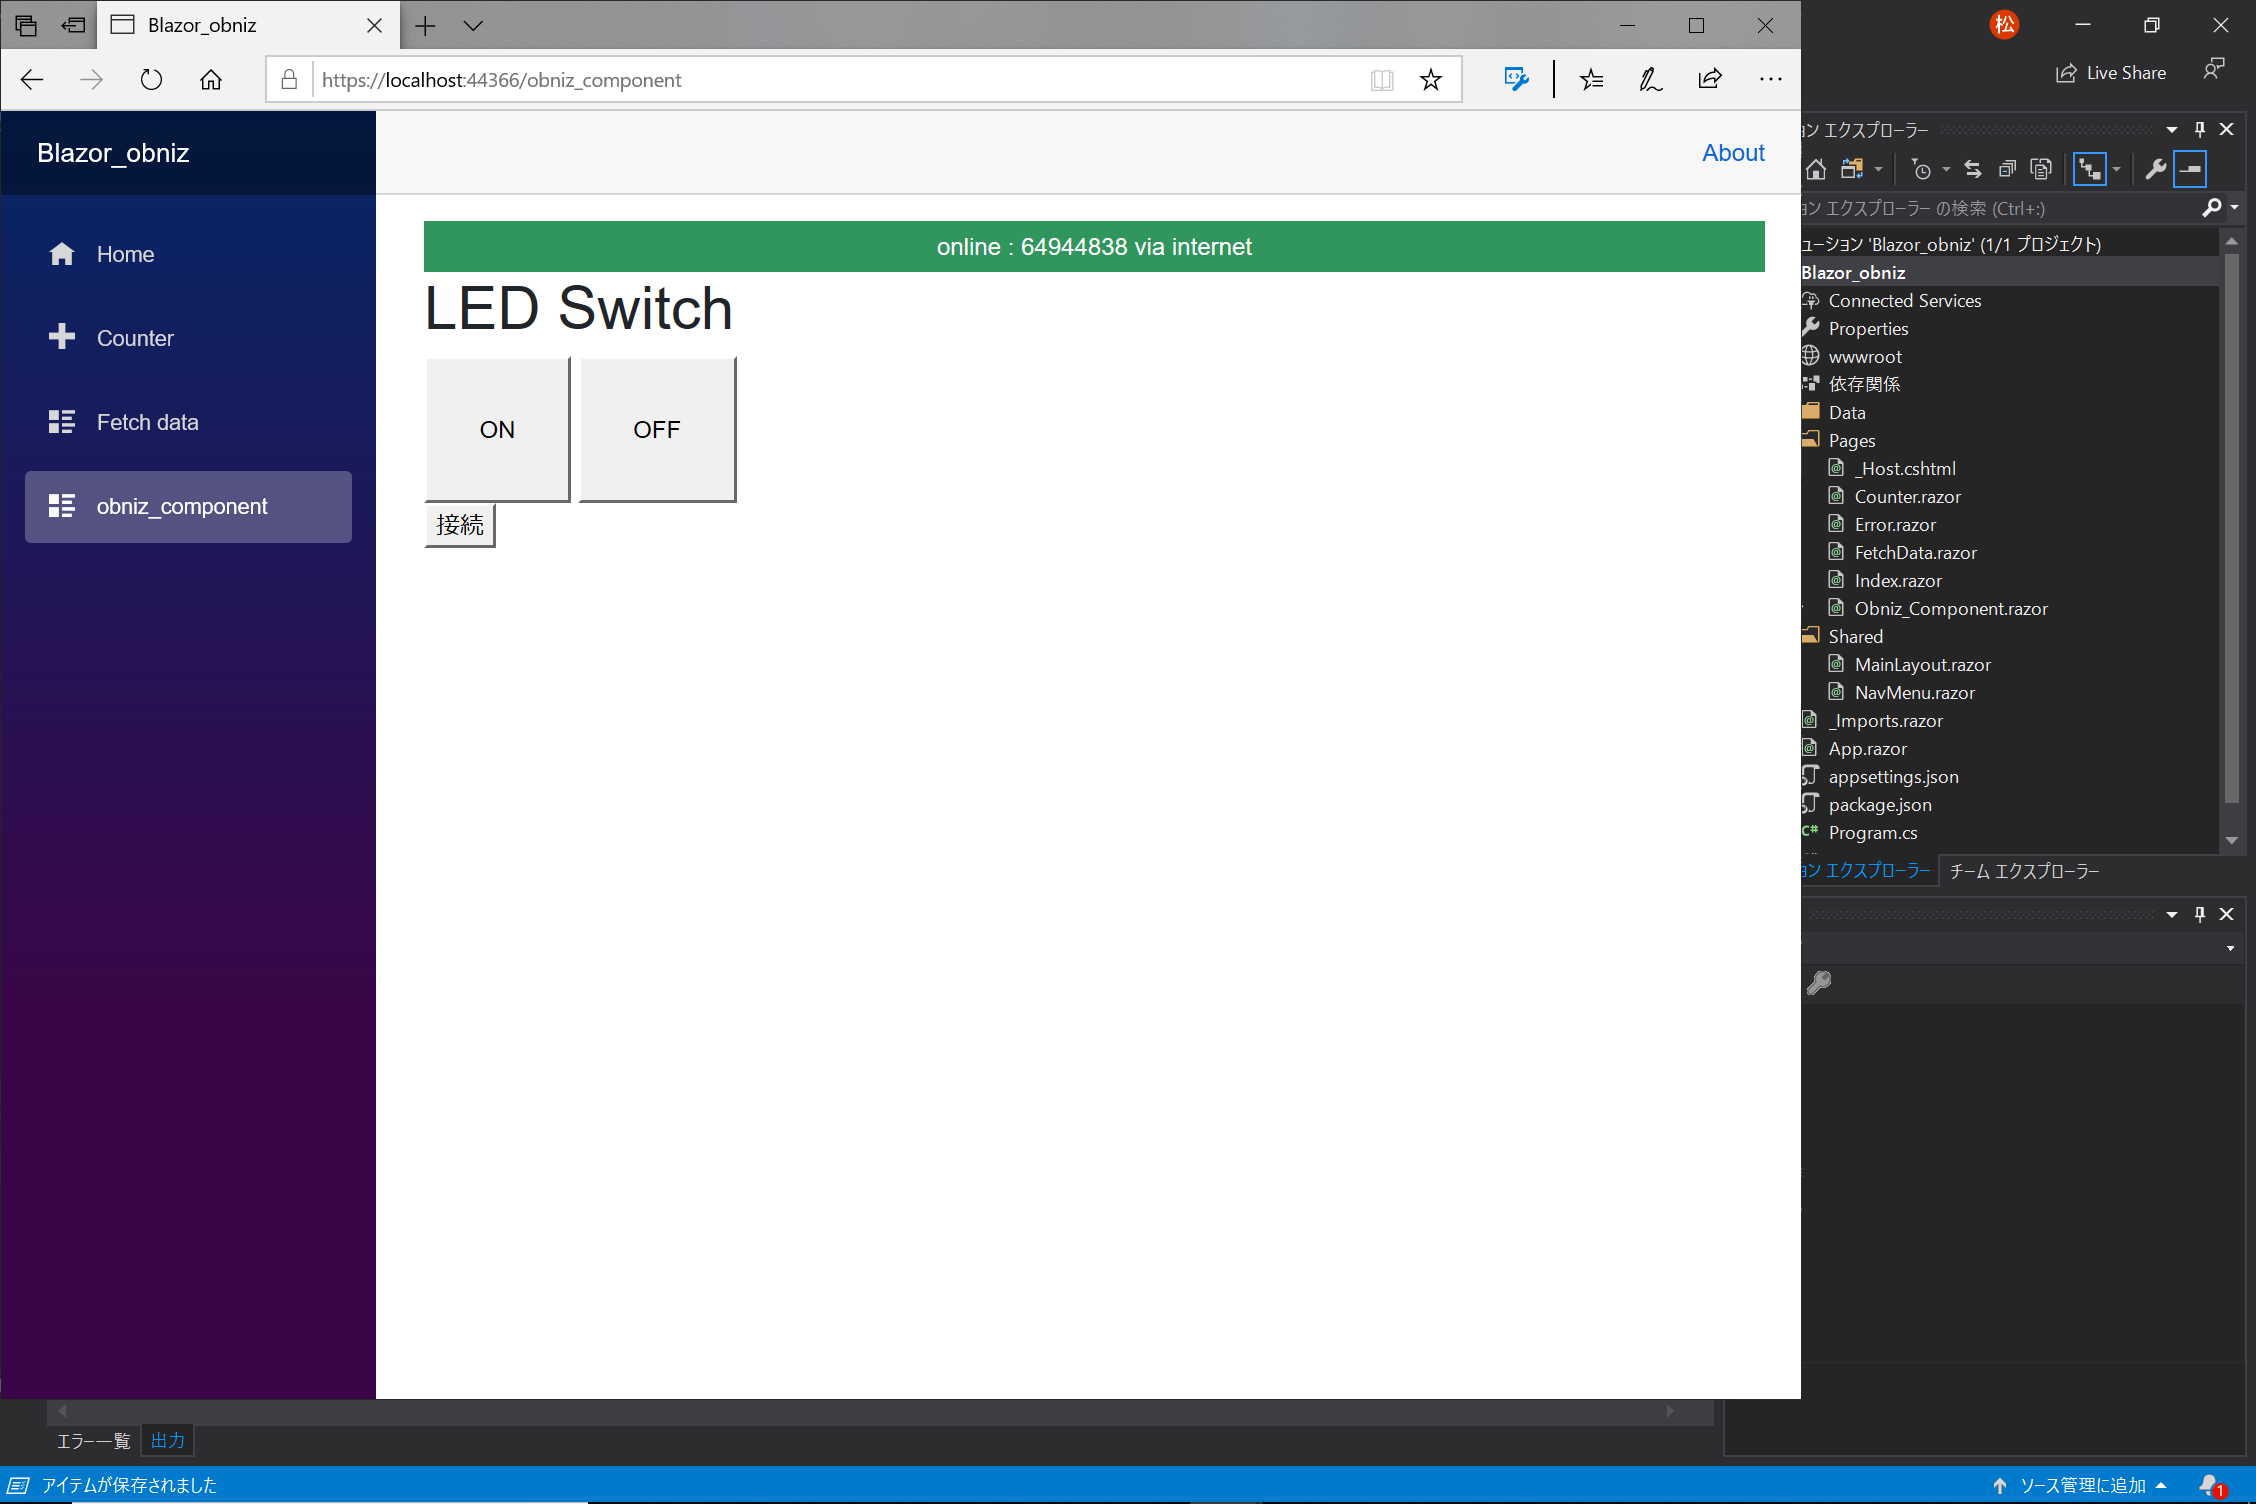Open Solution Explorer search options dropdown
Screen dimensions: 2256x1504
pyautogui.click(x=2234, y=208)
